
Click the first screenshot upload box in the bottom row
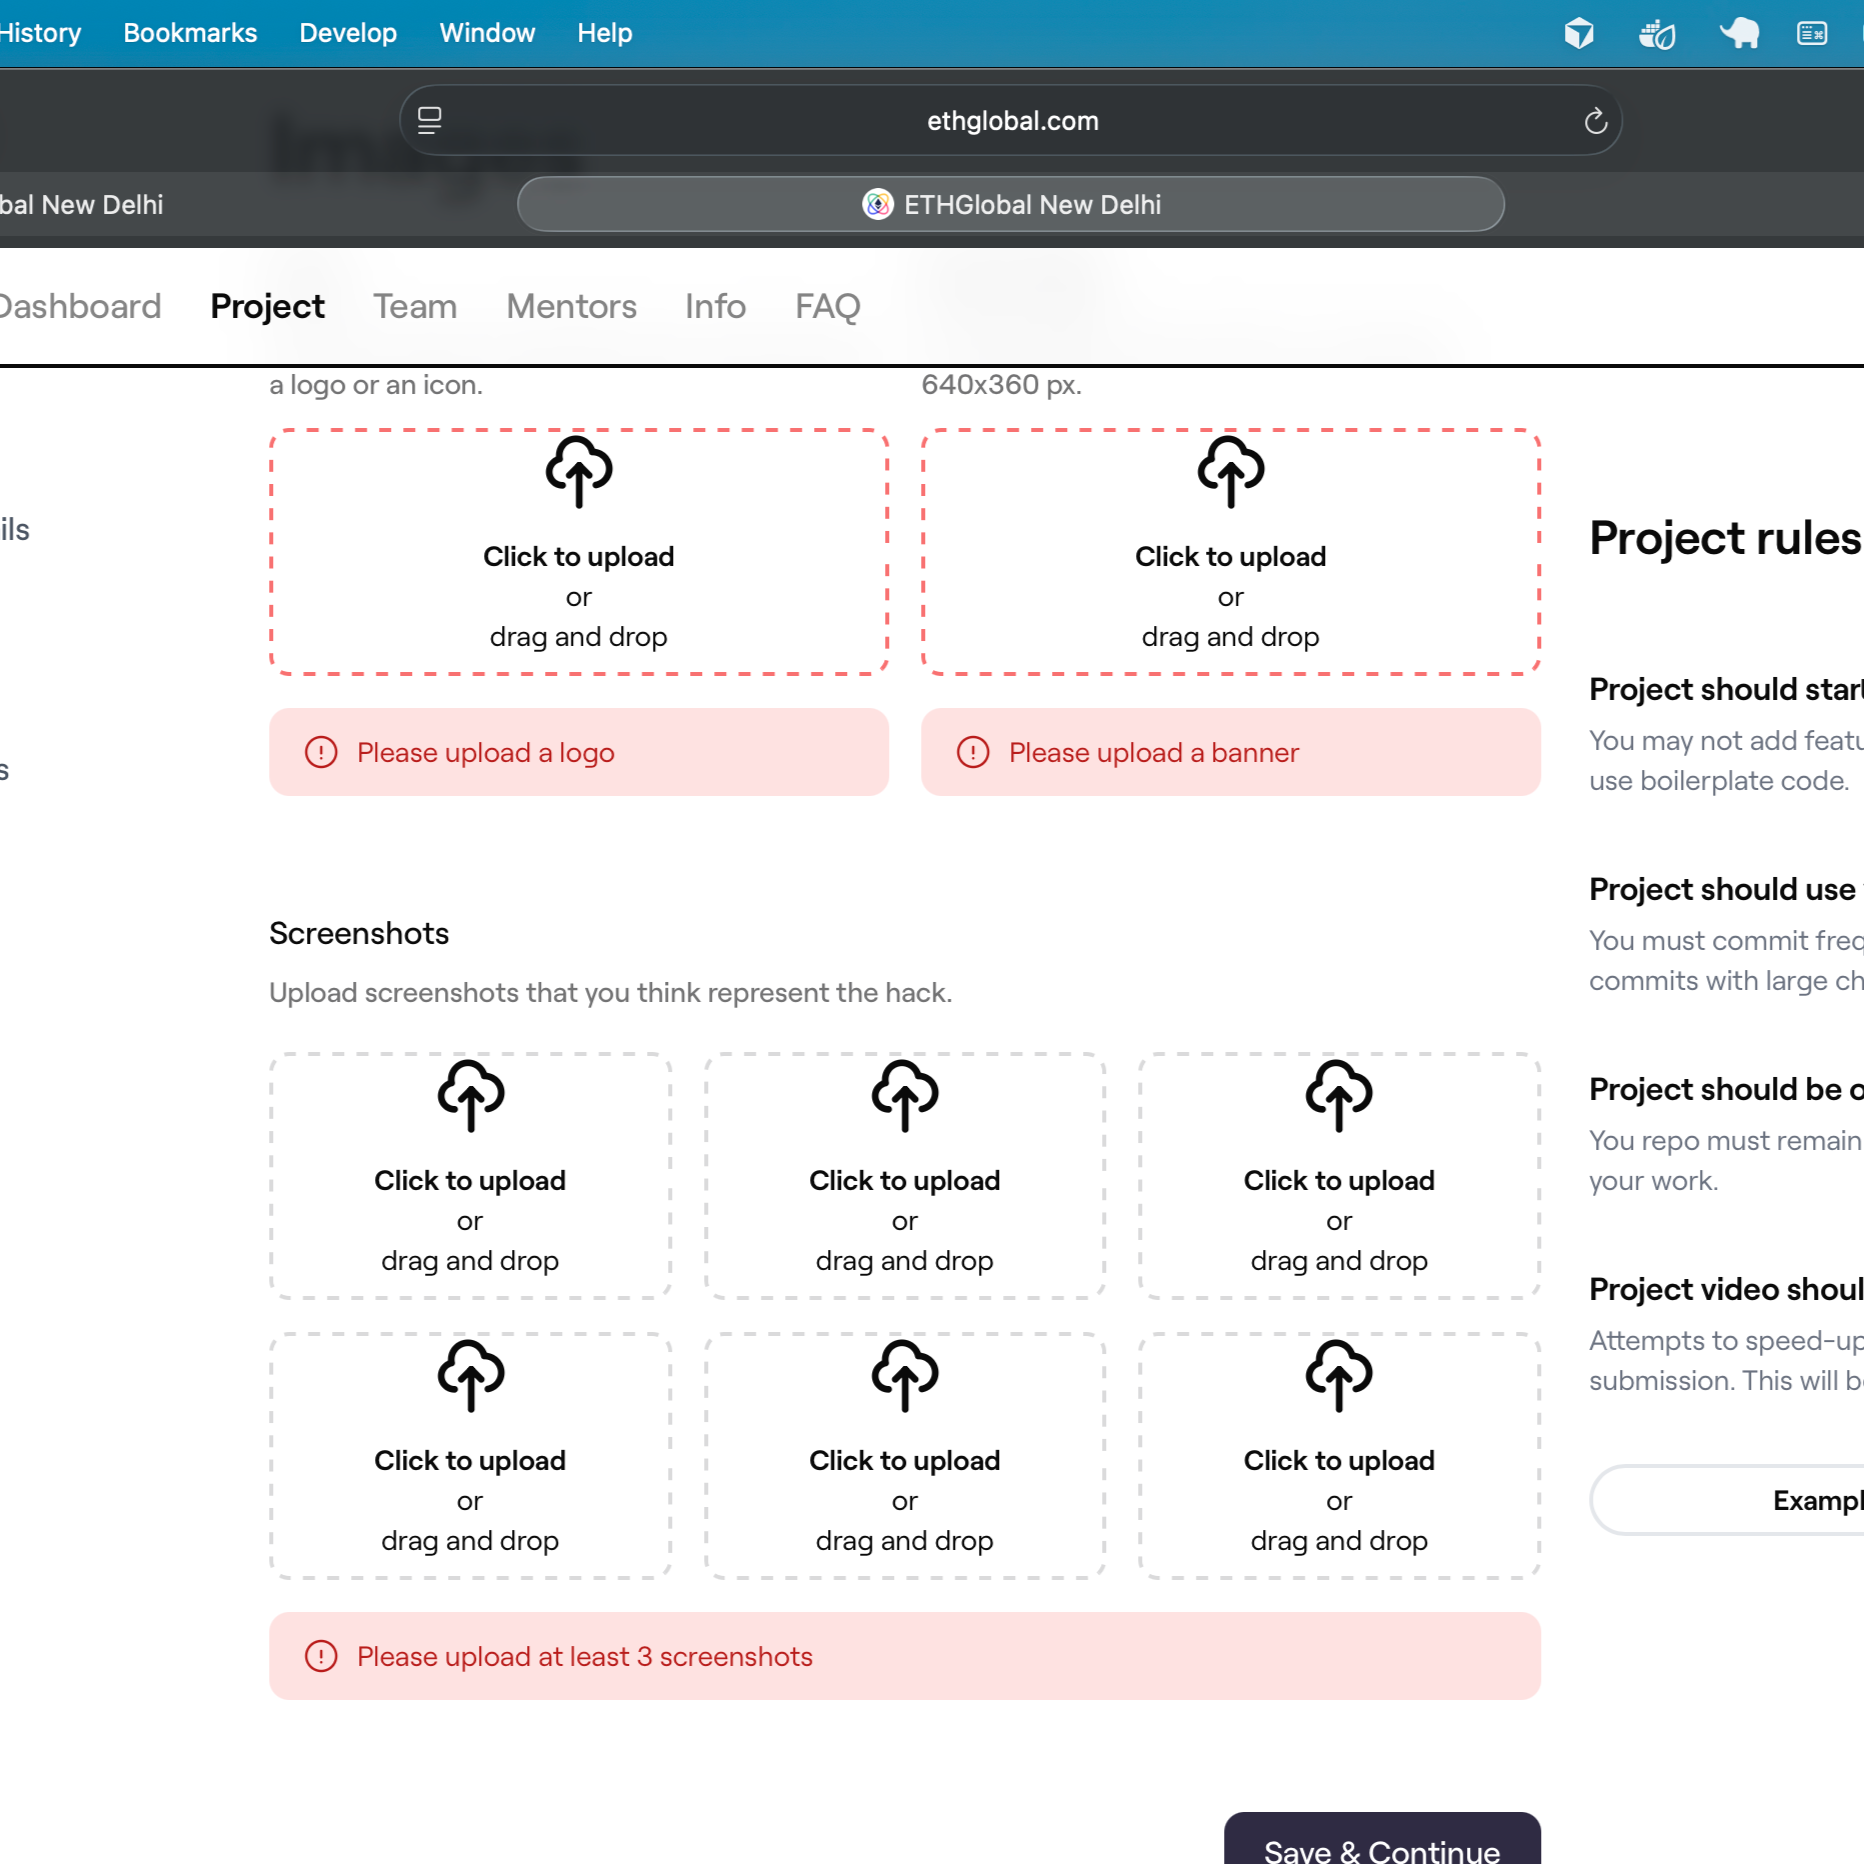(470, 1456)
